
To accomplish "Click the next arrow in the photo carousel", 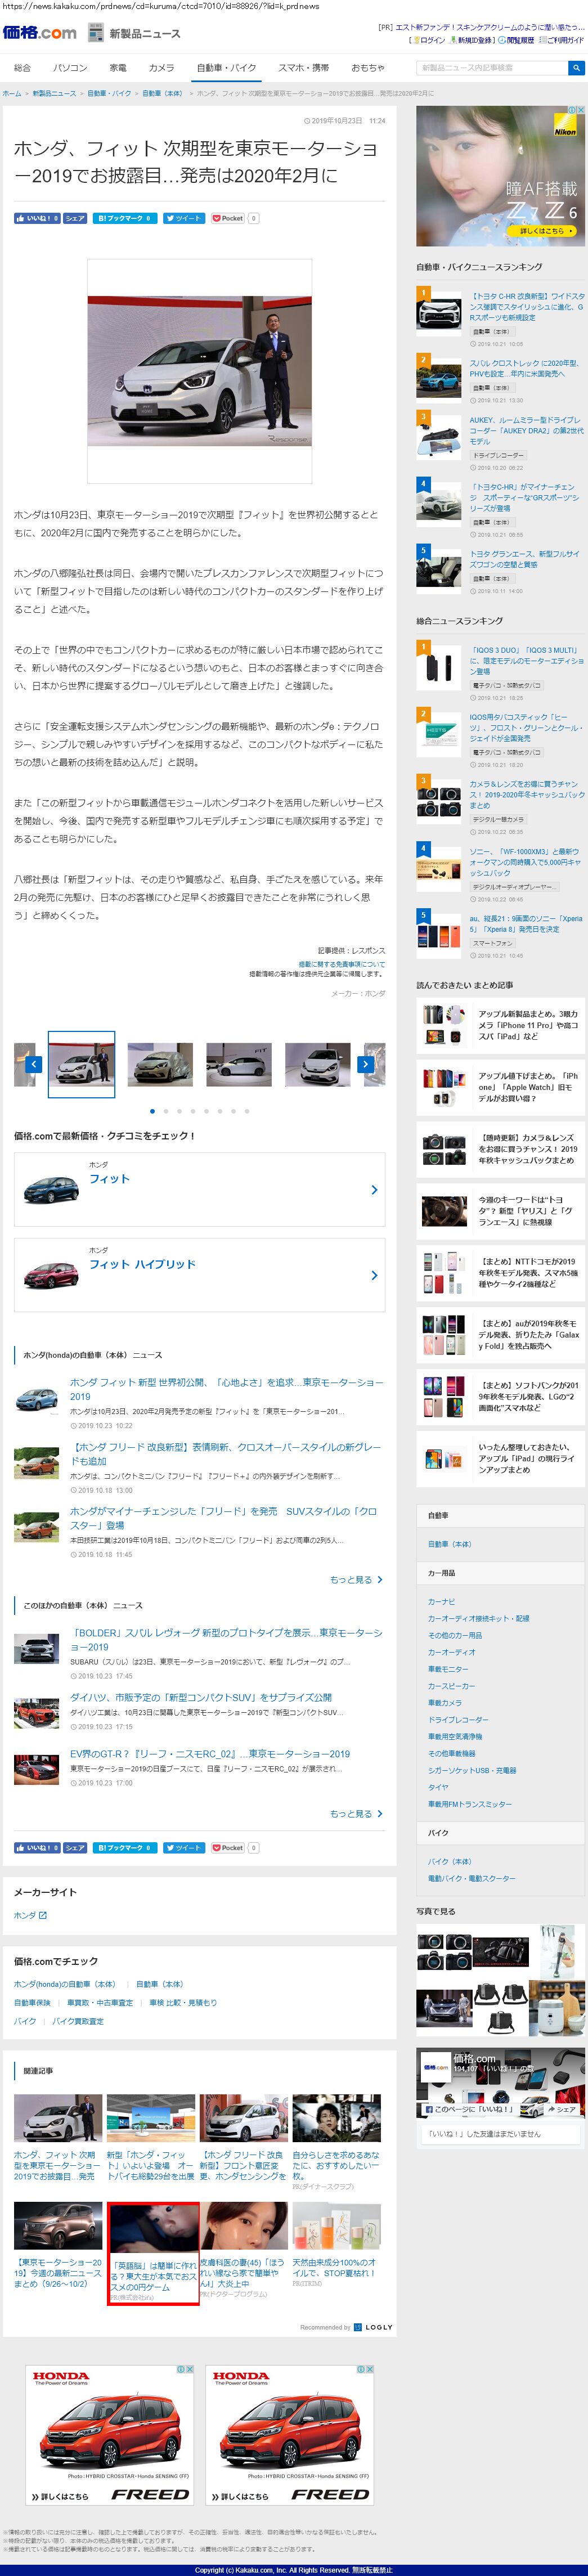I will coord(365,1064).
